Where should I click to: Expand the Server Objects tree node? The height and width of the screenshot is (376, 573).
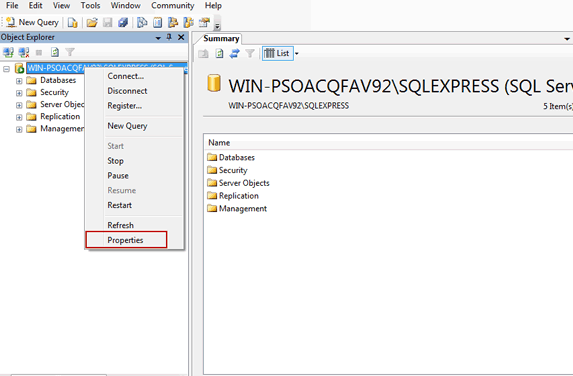pos(19,105)
